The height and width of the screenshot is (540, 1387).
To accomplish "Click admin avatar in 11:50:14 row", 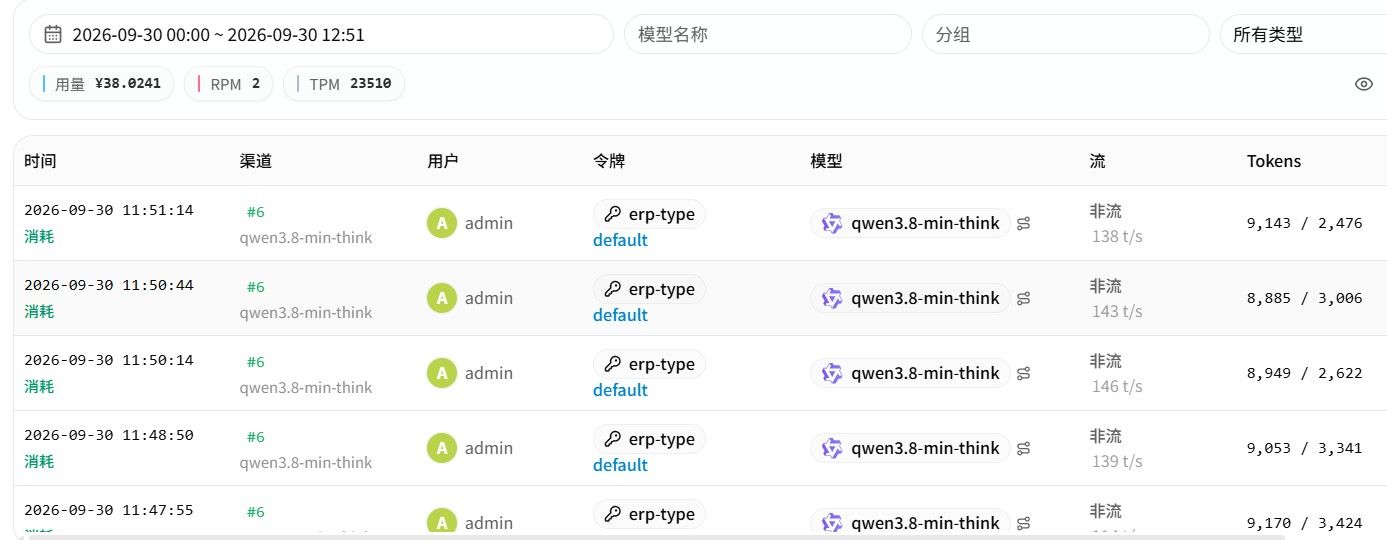I will (x=441, y=373).
